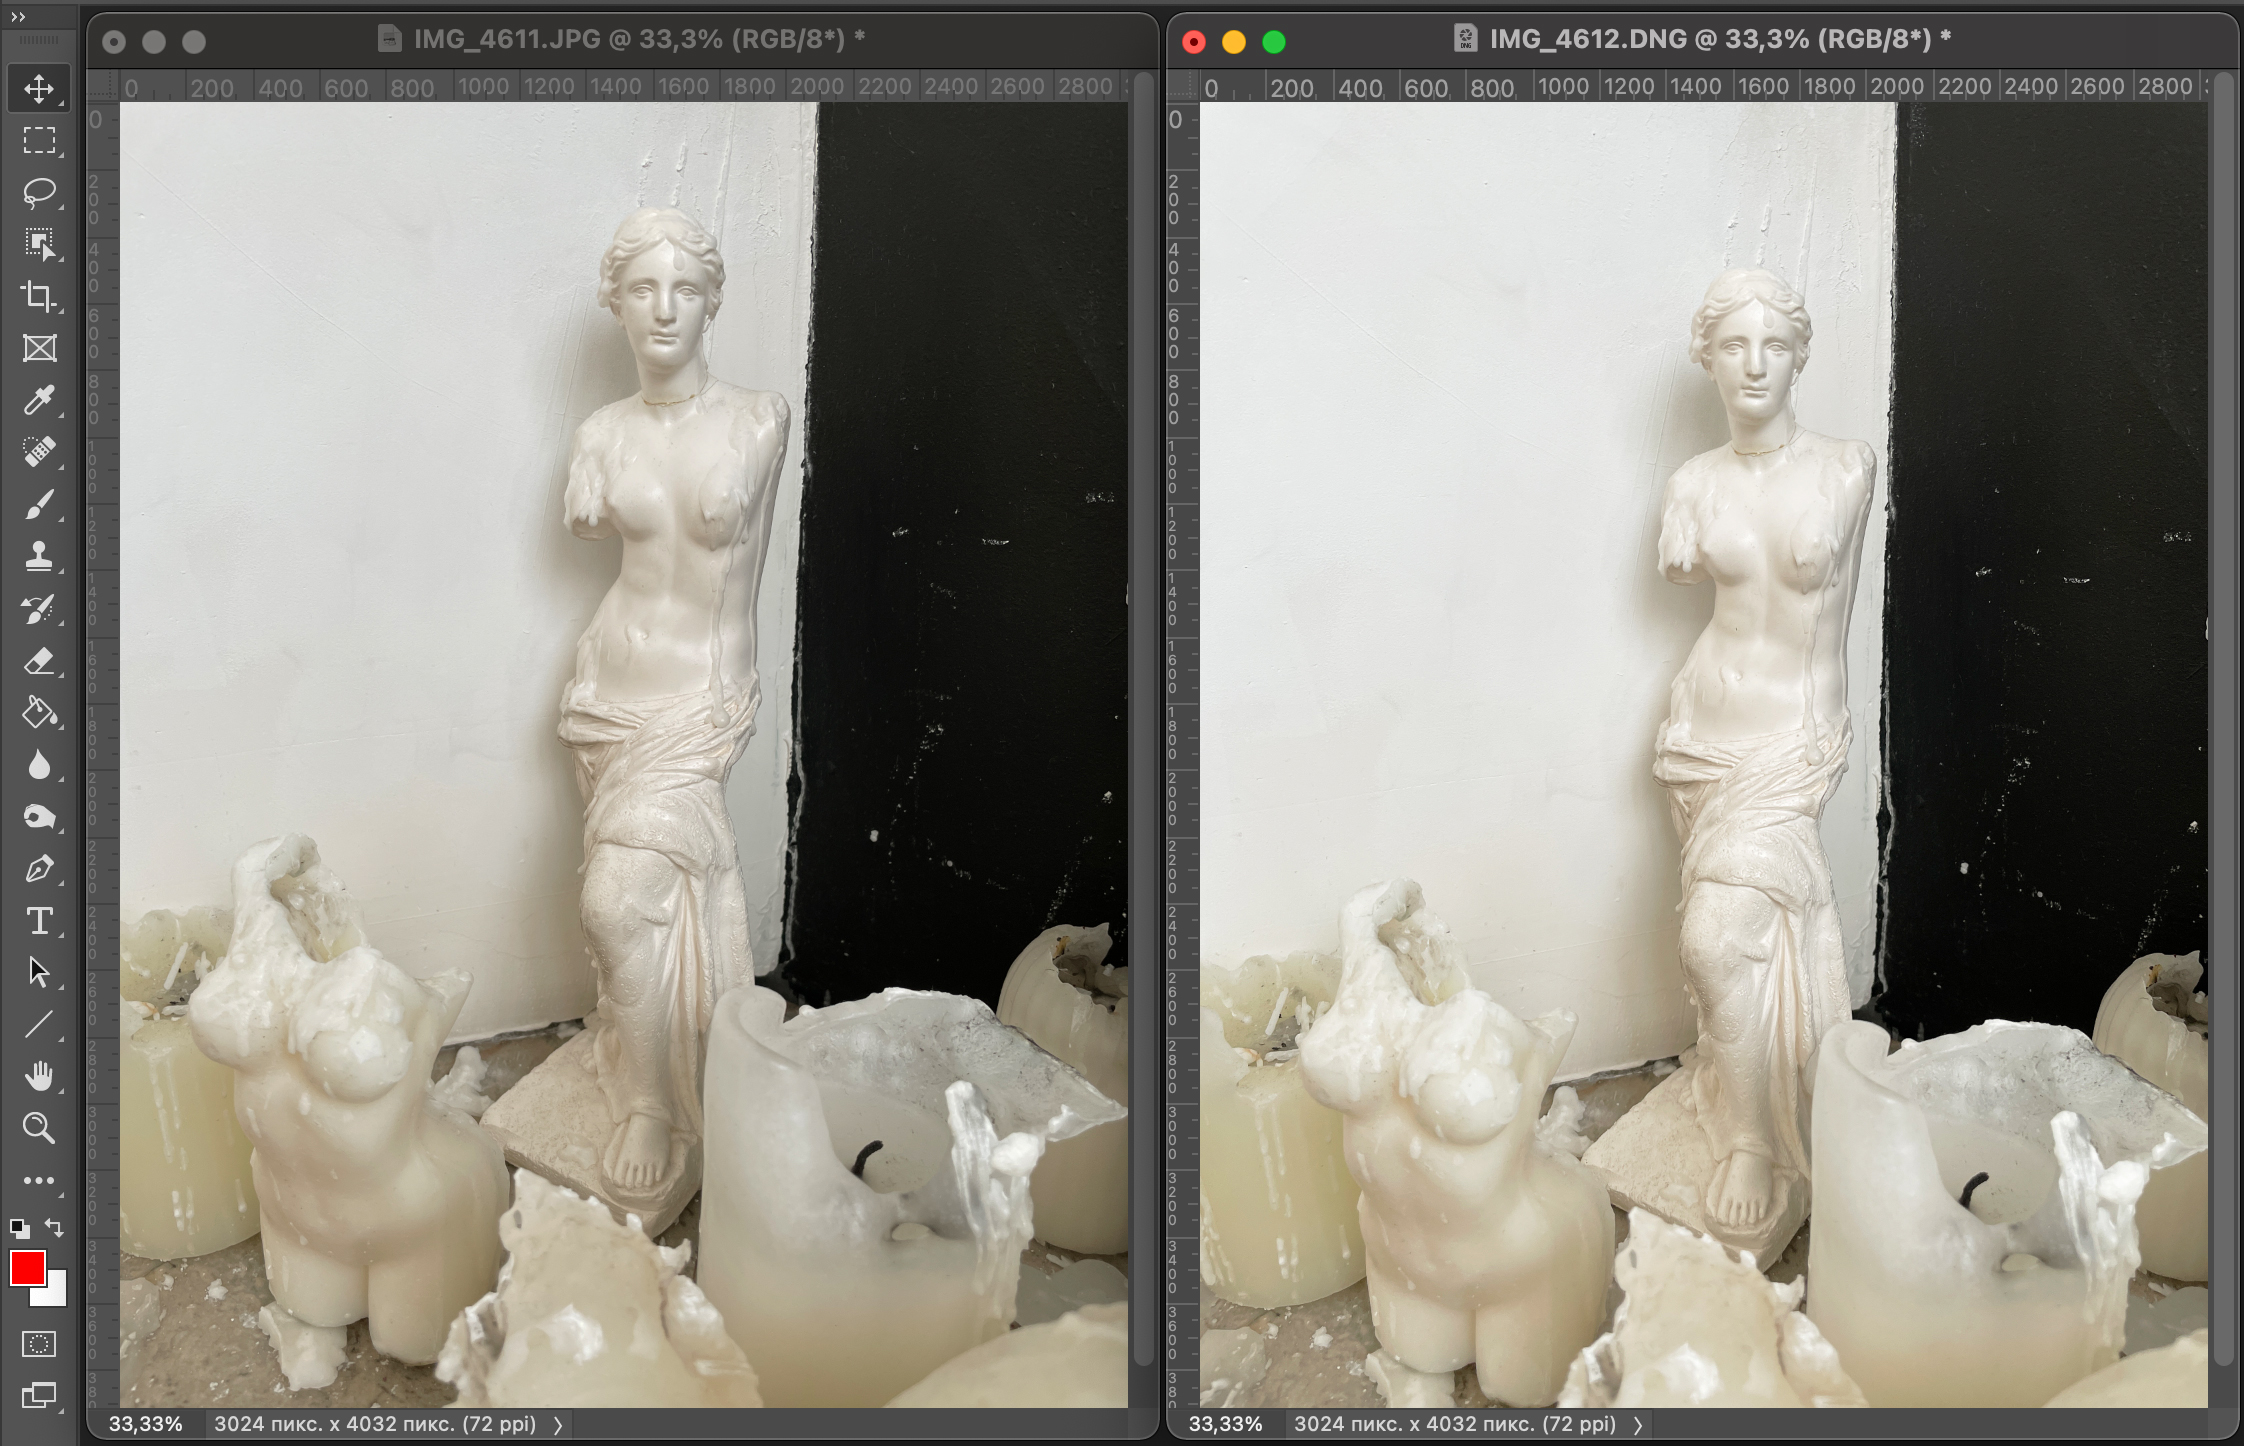Click the DNG file icon in title bar
The width and height of the screenshot is (2244, 1446).
tap(1465, 39)
